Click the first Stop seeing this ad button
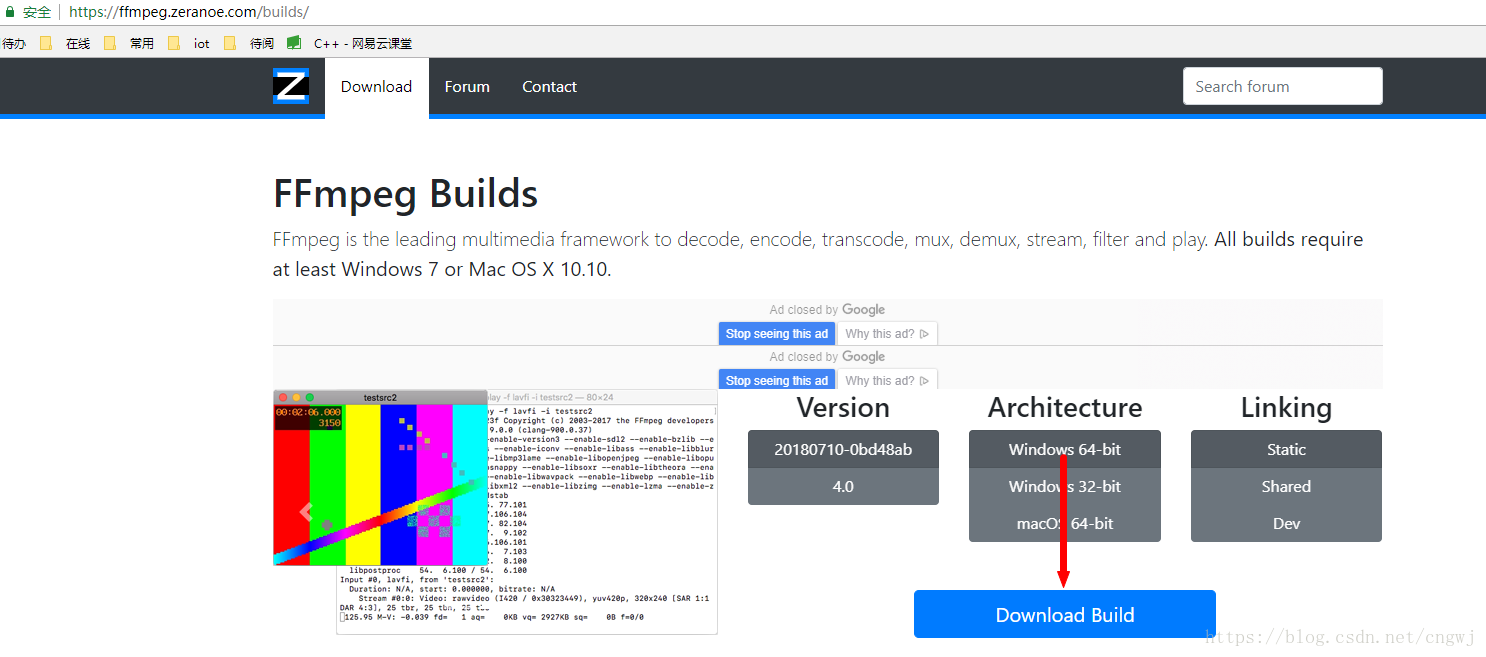The image size is (1486, 657). pos(777,333)
